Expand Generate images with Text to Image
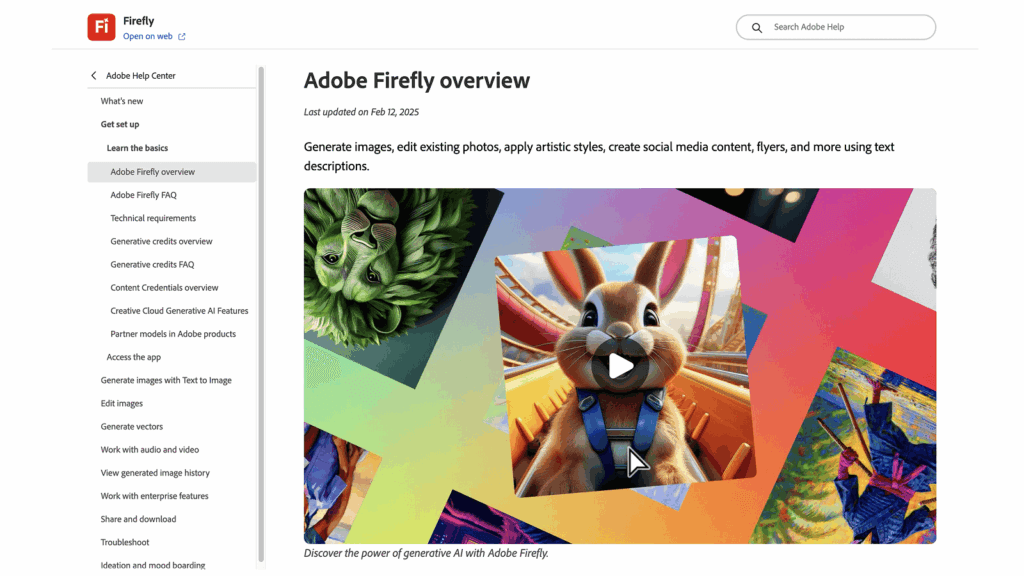Screen dimensions: 1024x576 point(166,380)
